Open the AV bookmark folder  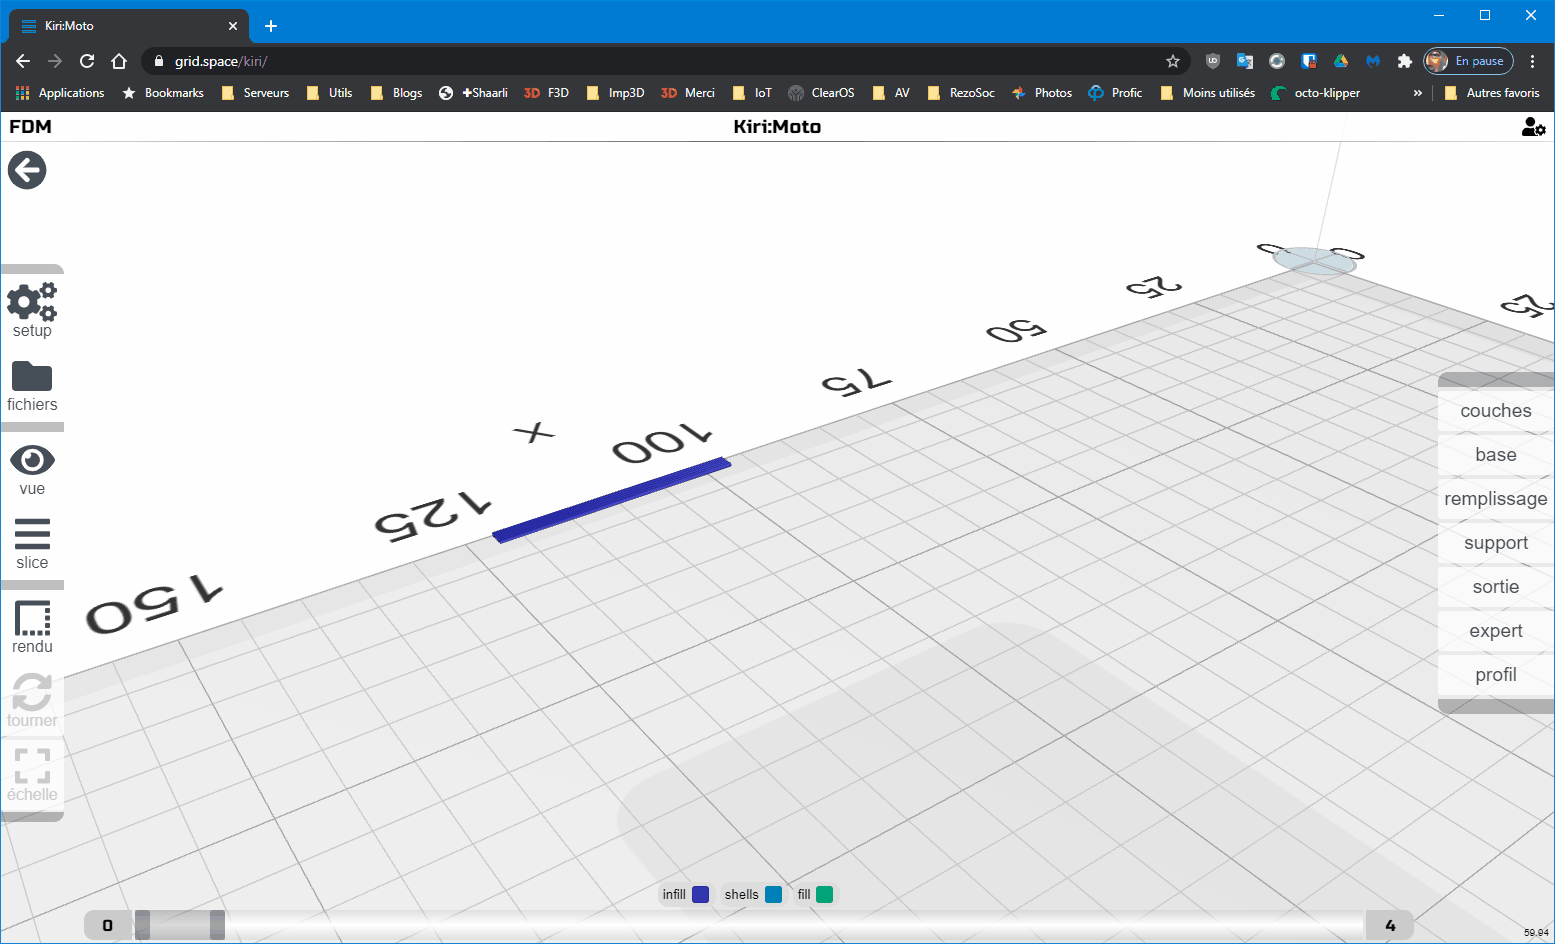point(891,93)
